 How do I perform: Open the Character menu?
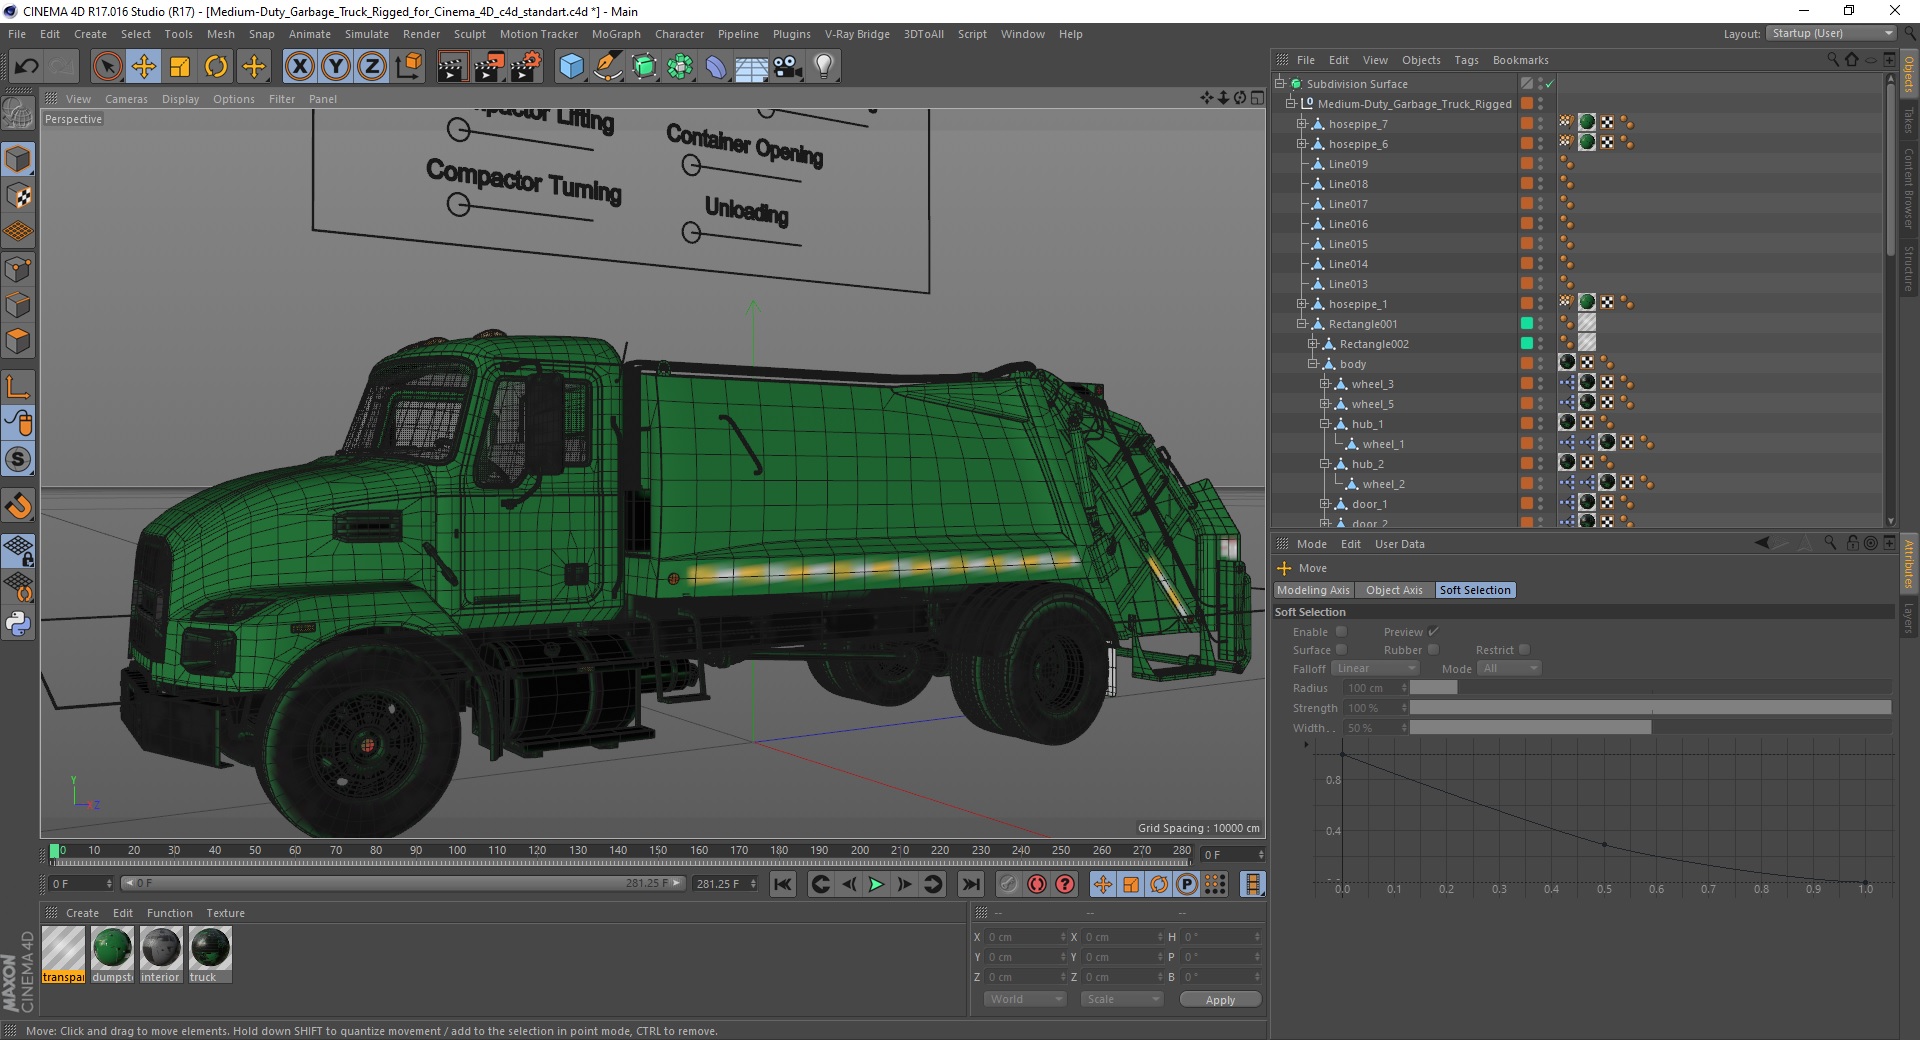point(679,34)
